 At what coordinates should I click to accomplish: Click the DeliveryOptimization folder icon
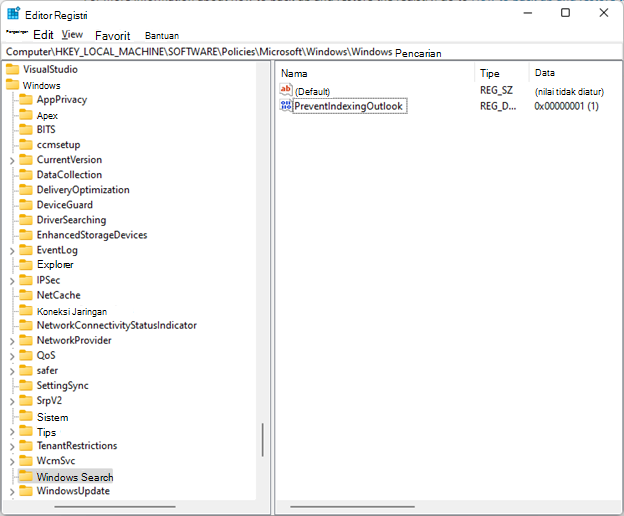[x=26, y=189]
